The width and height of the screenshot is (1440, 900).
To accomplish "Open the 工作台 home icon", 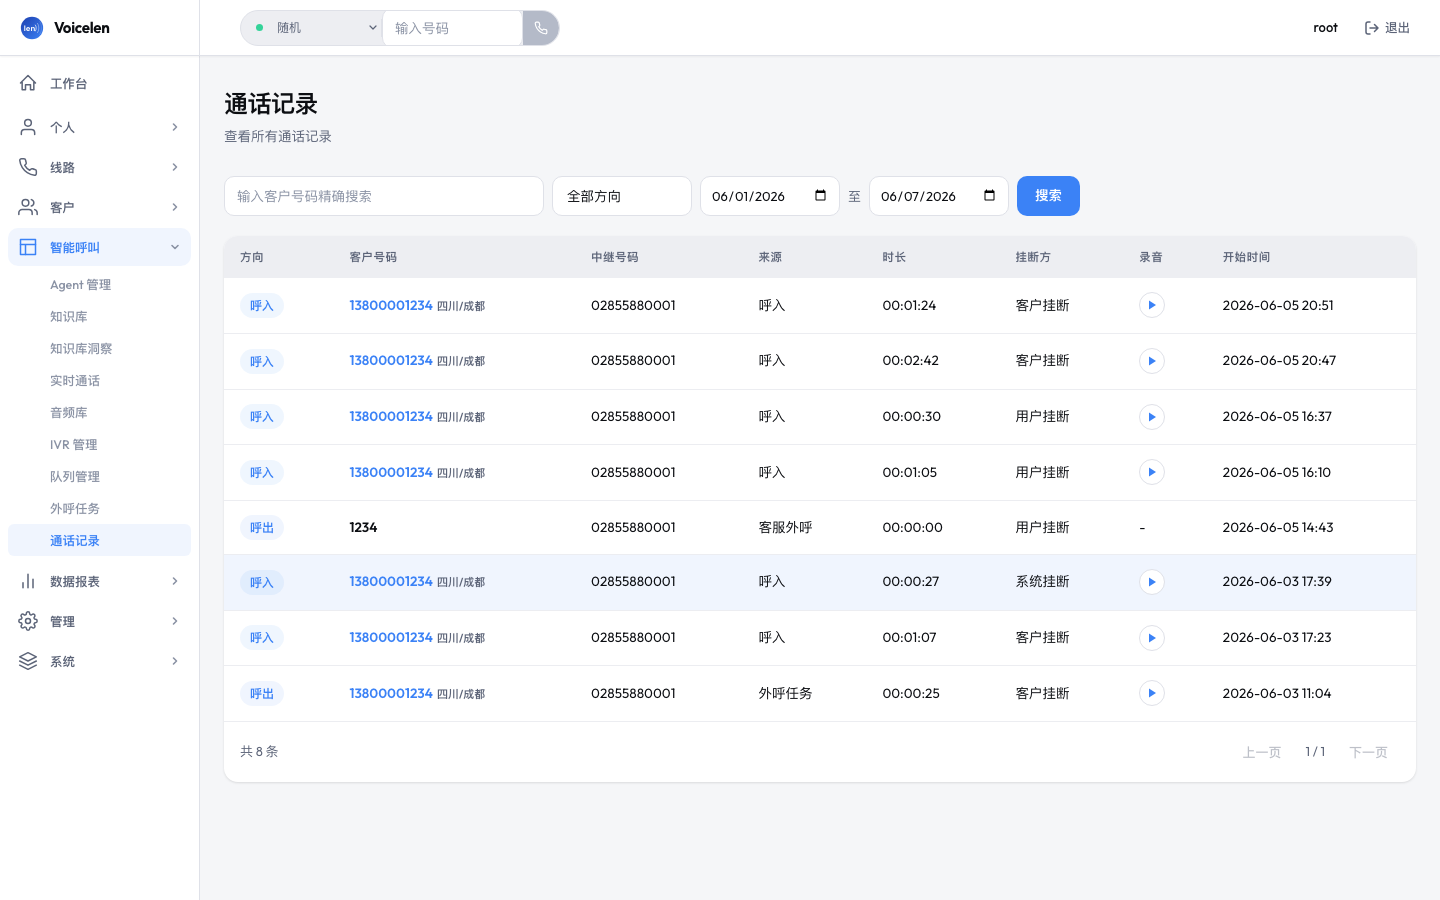I will 28,83.
